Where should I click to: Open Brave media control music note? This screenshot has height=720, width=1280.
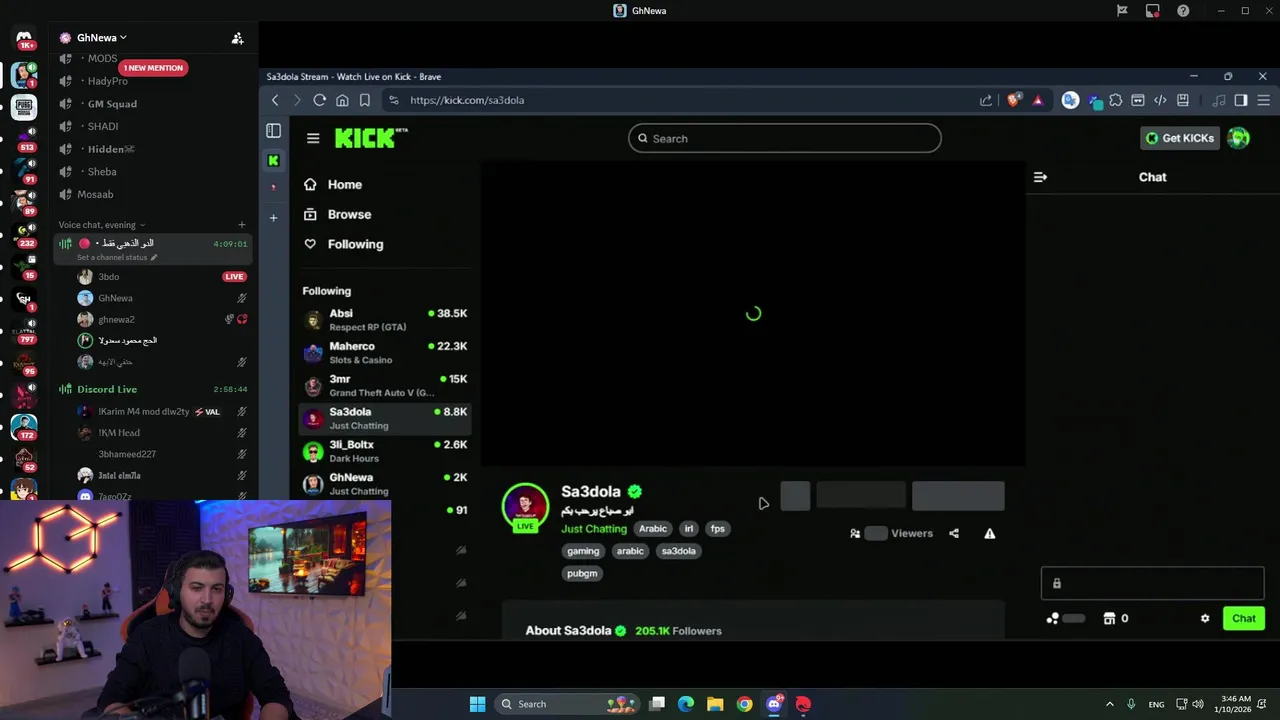tap(1218, 100)
